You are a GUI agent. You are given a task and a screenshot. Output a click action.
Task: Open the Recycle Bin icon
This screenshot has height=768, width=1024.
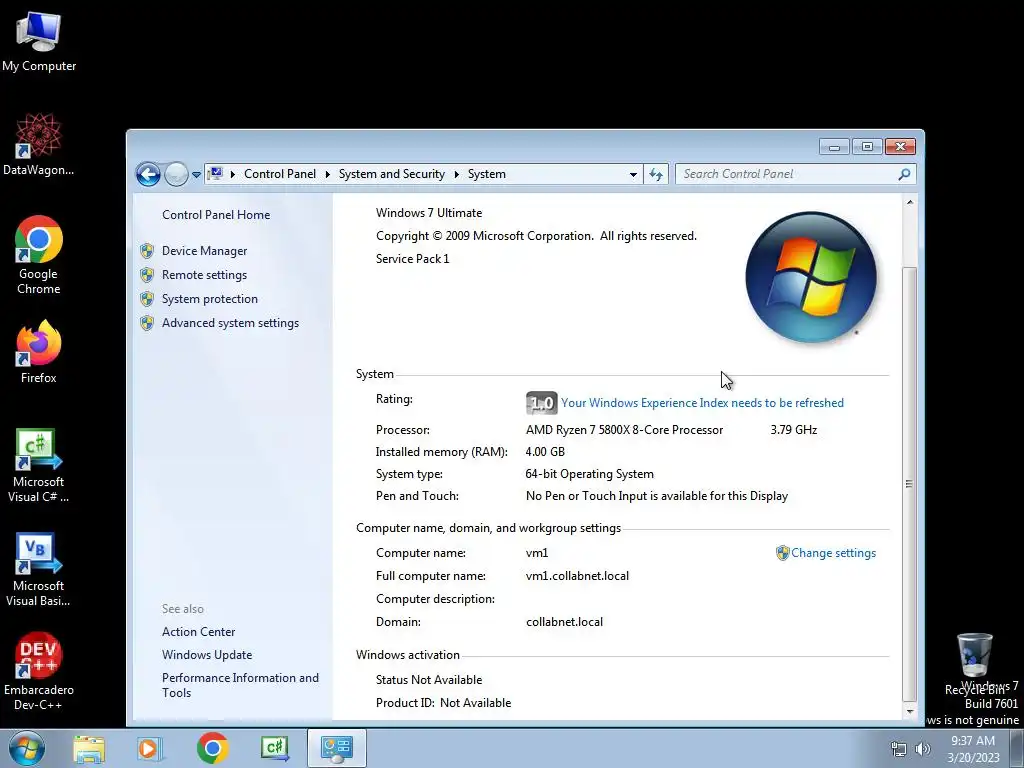tap(974, 663)
